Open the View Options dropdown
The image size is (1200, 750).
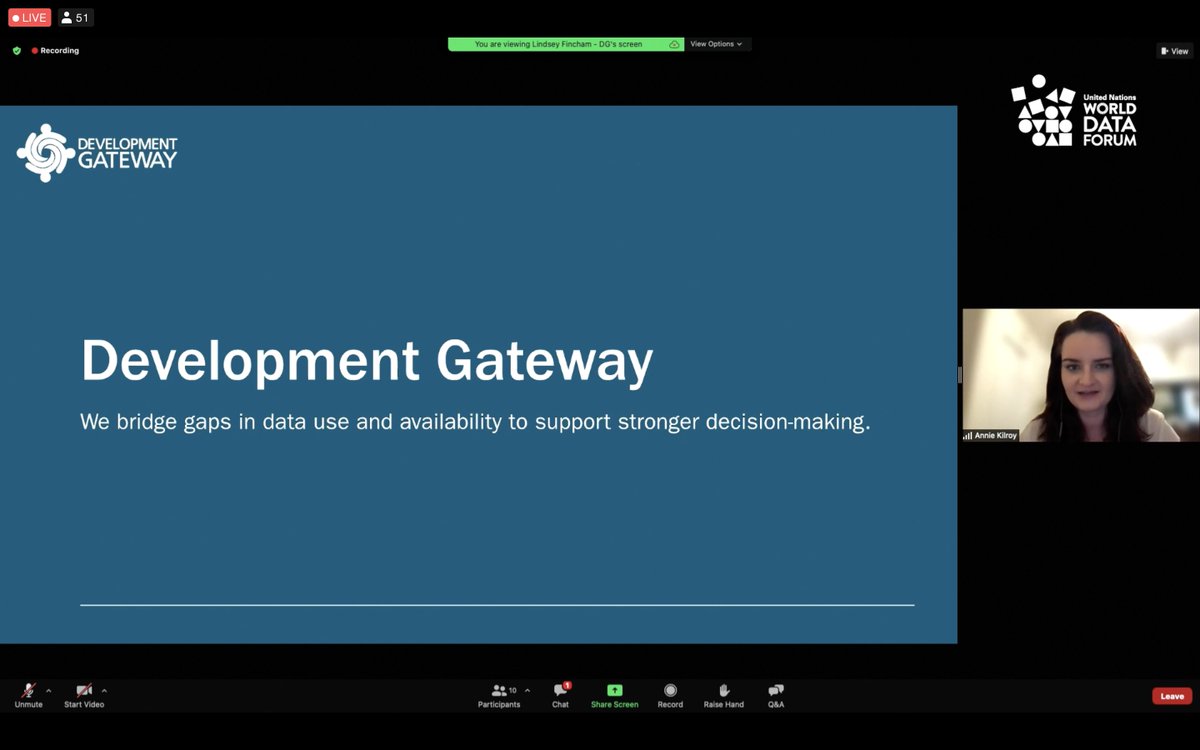717,44
